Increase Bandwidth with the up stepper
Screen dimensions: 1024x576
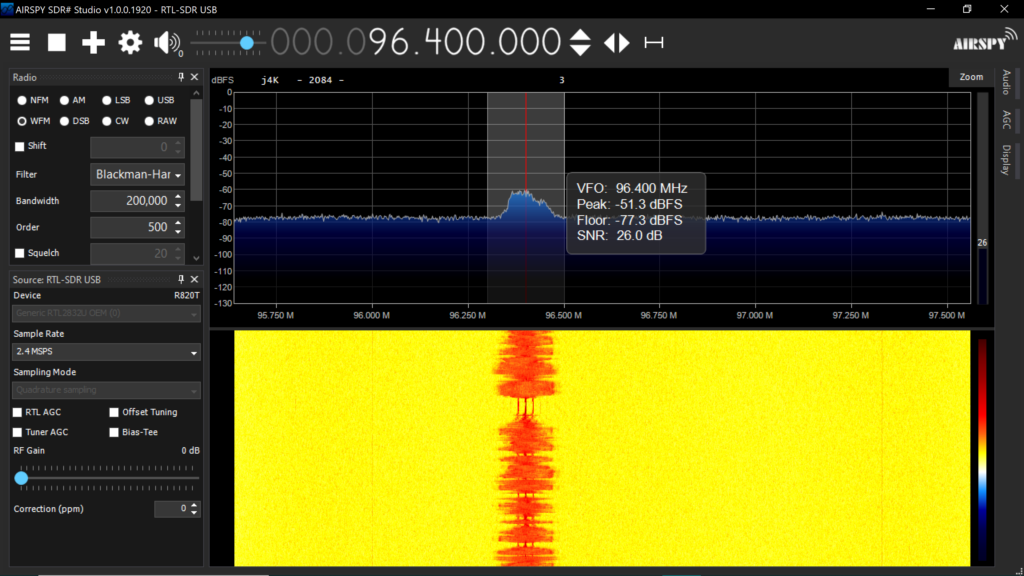(178, 197)
